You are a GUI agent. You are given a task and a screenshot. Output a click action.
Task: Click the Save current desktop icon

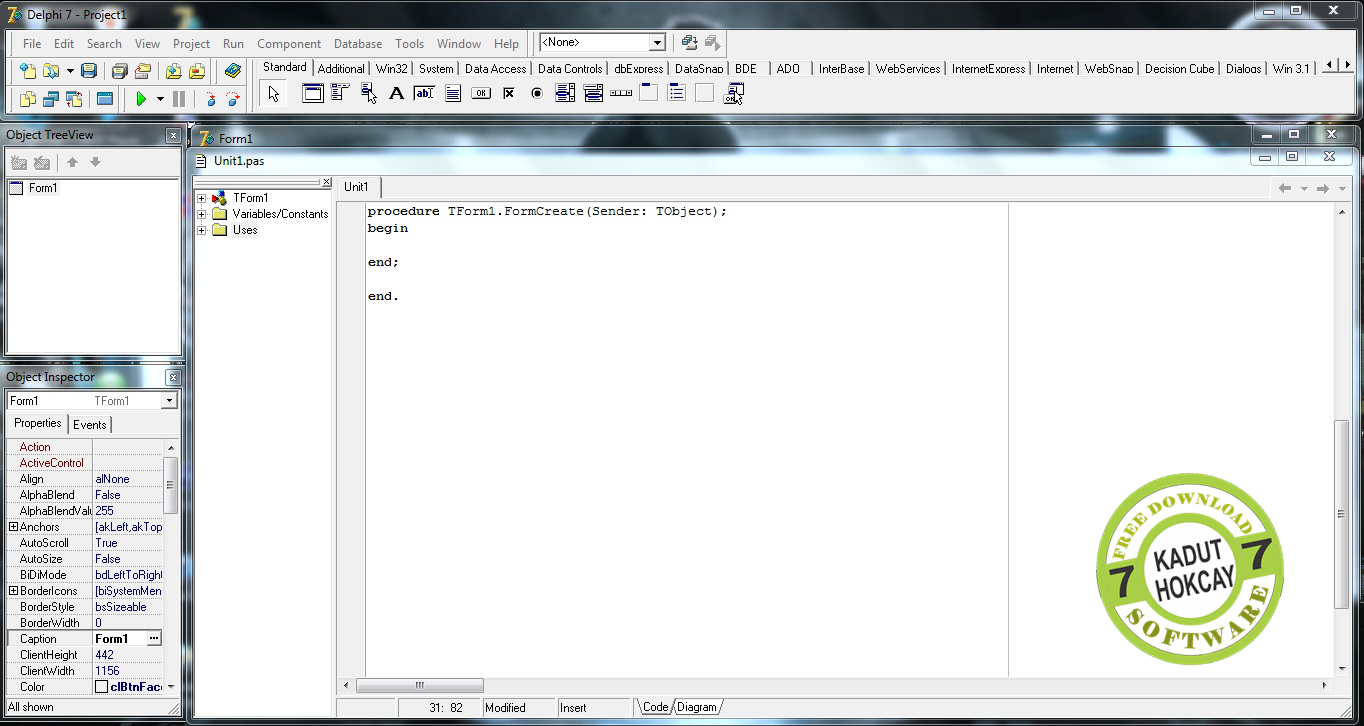tap(689, 43)
